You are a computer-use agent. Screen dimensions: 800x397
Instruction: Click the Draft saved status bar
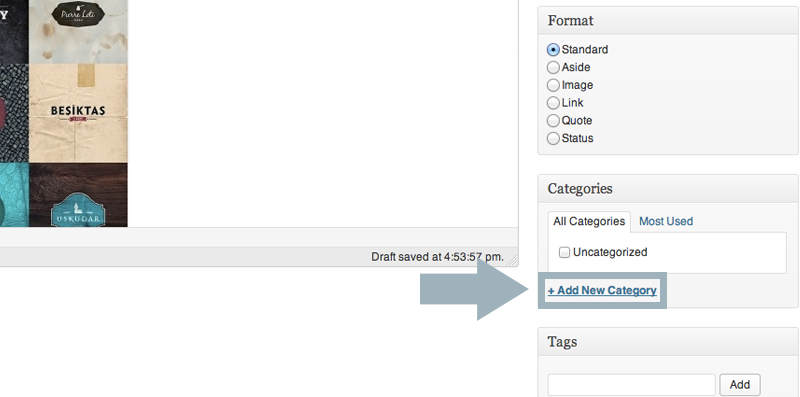click(259, 257)
